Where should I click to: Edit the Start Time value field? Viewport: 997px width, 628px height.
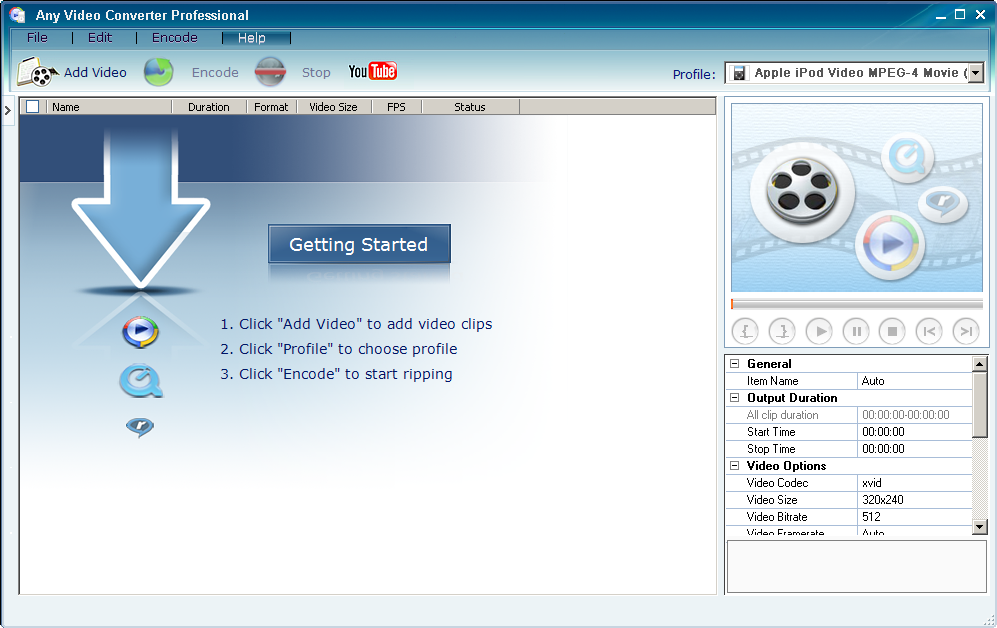(x=914, y=432)
